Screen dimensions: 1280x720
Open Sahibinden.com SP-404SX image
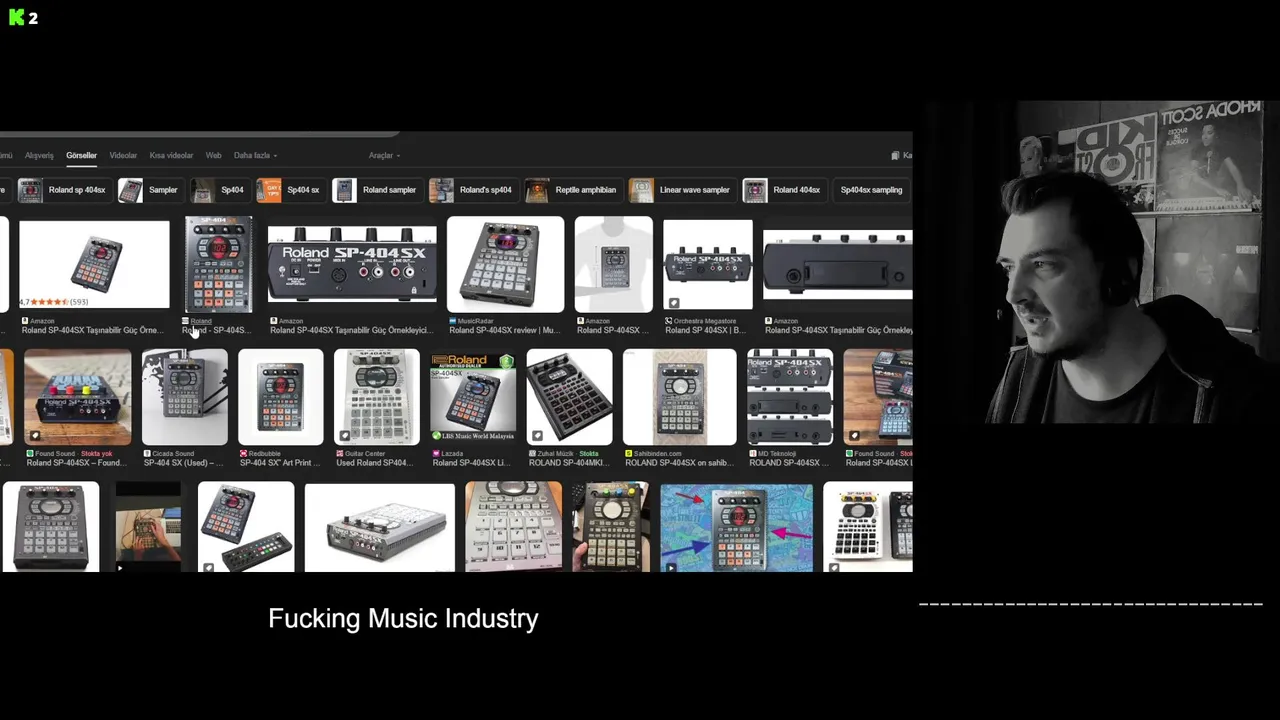coord(679,397)
